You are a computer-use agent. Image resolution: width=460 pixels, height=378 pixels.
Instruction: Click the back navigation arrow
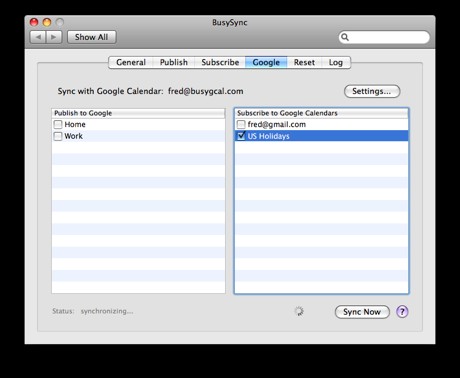(x=38, y=37)
